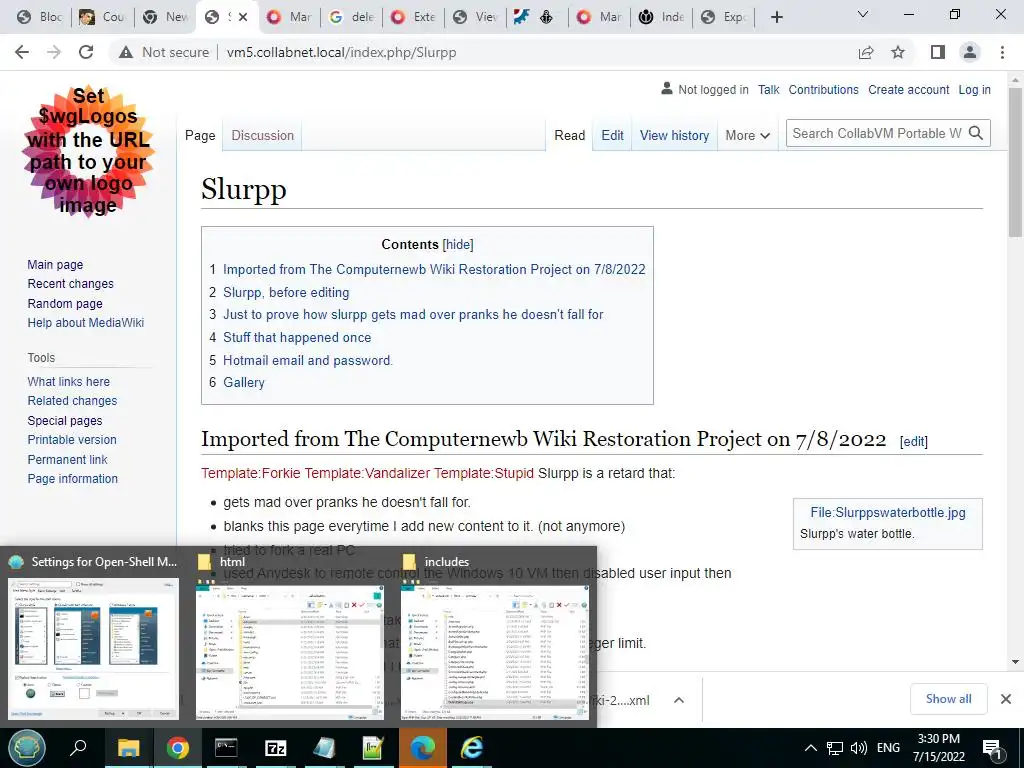This screenshot has width=1024, height=768.
Task: Click the address bar URL
Action: click(x=342, y=52)
